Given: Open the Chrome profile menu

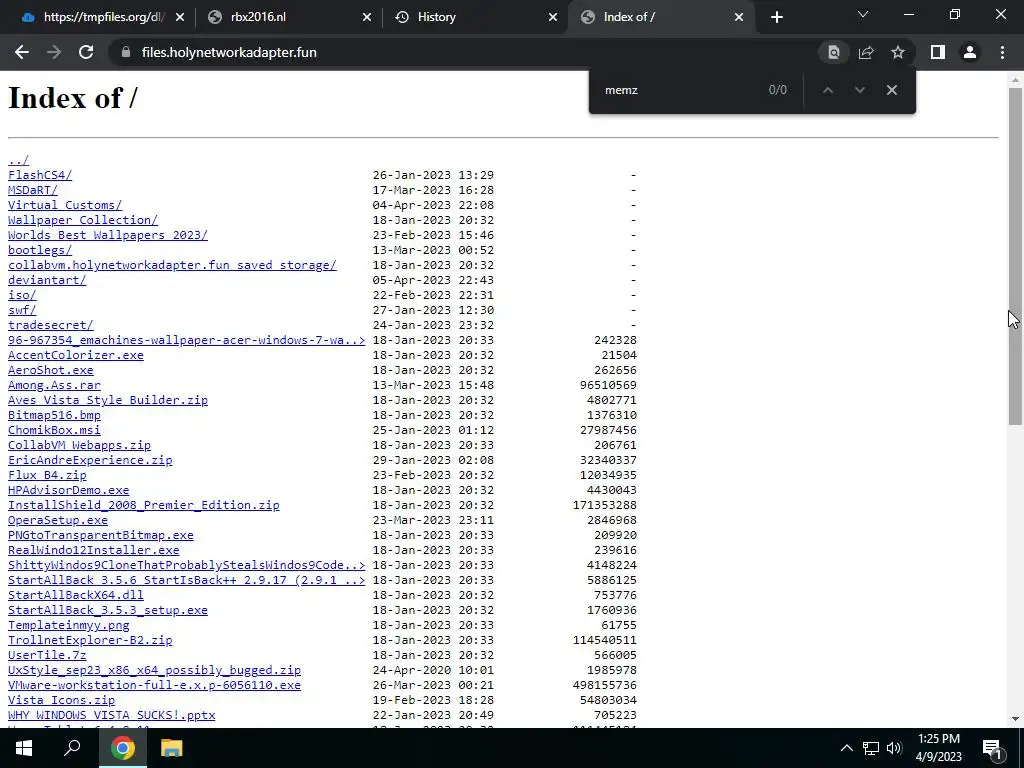Looking at the screenshot, I should (x=970, y=52).
